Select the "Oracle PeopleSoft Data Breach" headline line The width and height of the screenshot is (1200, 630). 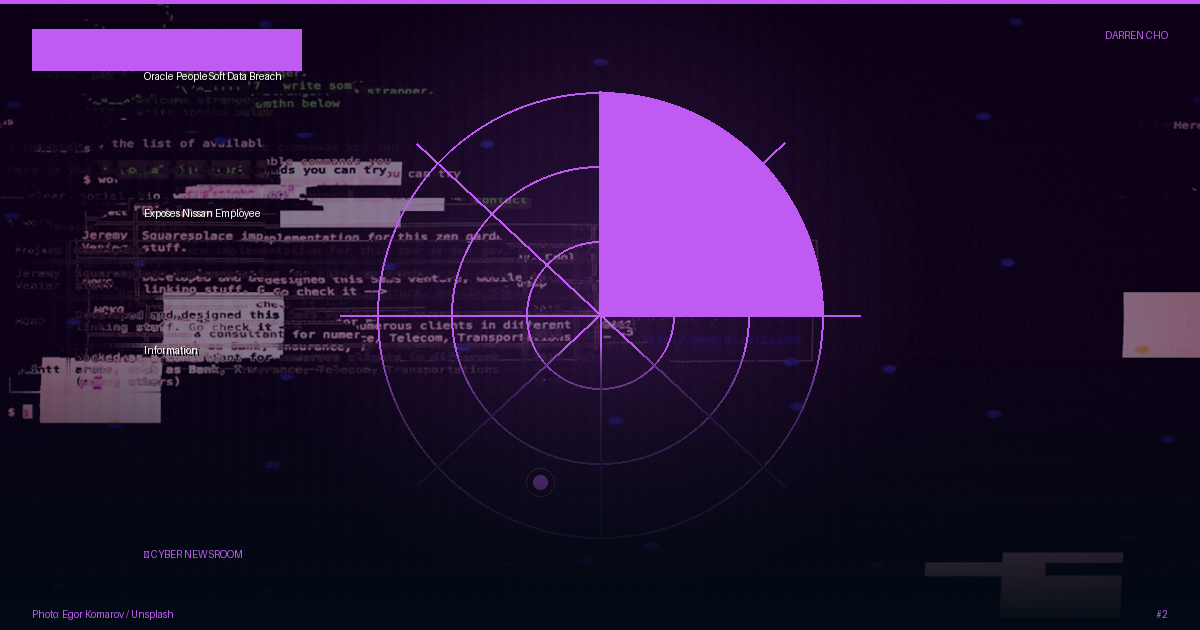[212, 76]
